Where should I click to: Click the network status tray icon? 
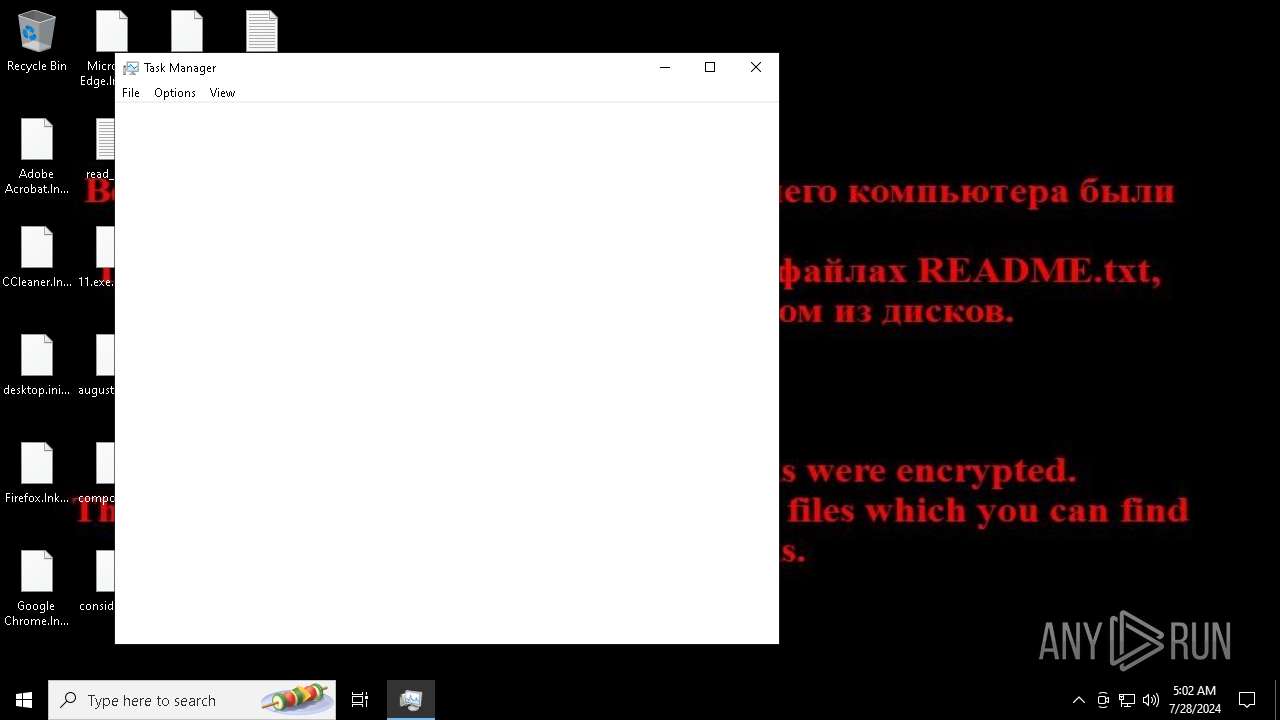[1127, 700]
